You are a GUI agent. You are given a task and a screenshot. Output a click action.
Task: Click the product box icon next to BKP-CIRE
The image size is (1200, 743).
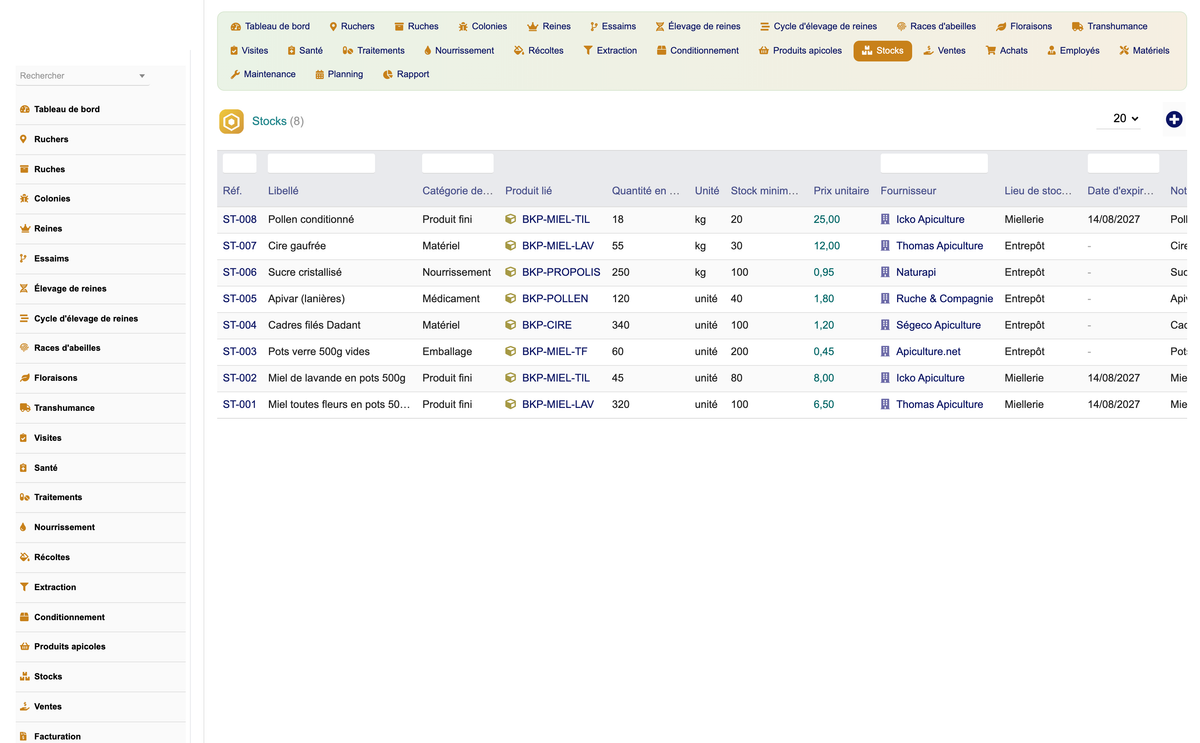tap(511, 325)
